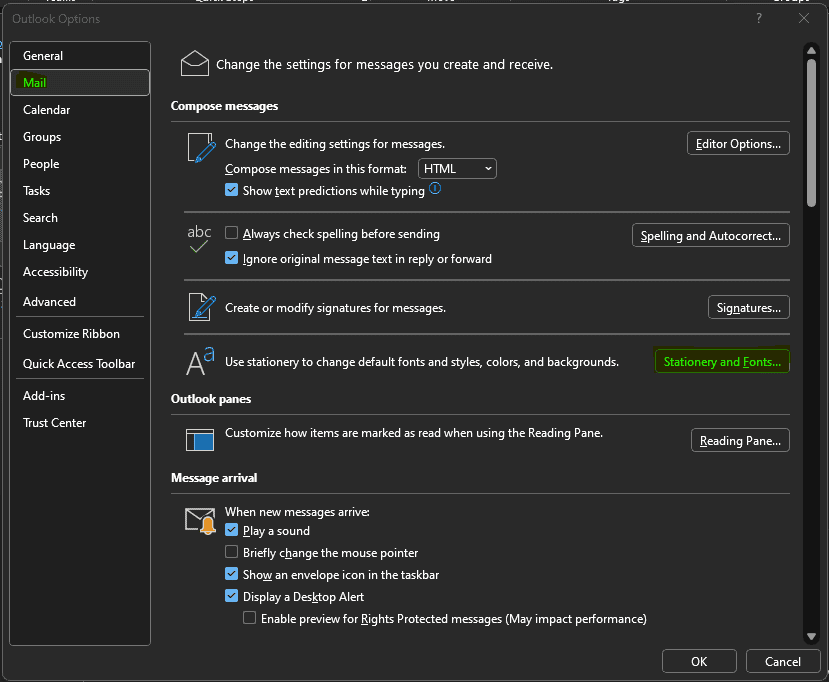Click the vertical scrollbar thumb
Viewport: 829px width, 682px height.
pyautogui.click(x=811, y=132)
